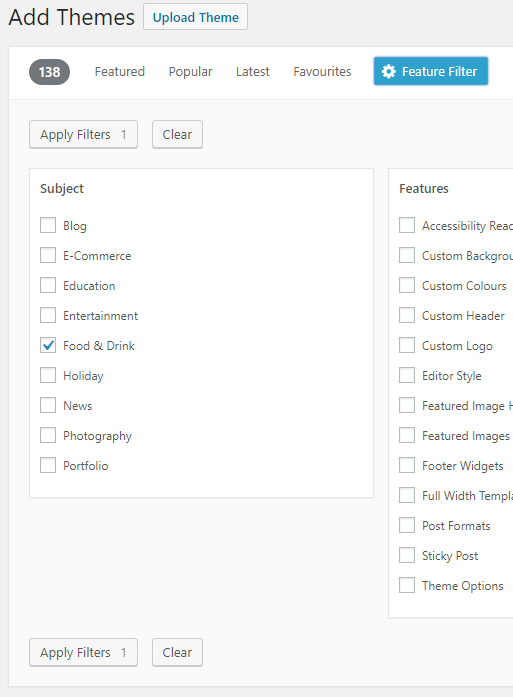This screenshot has width=513, height=697.
Task: Switch to the Popular themes tab
Action: [190, 72]
